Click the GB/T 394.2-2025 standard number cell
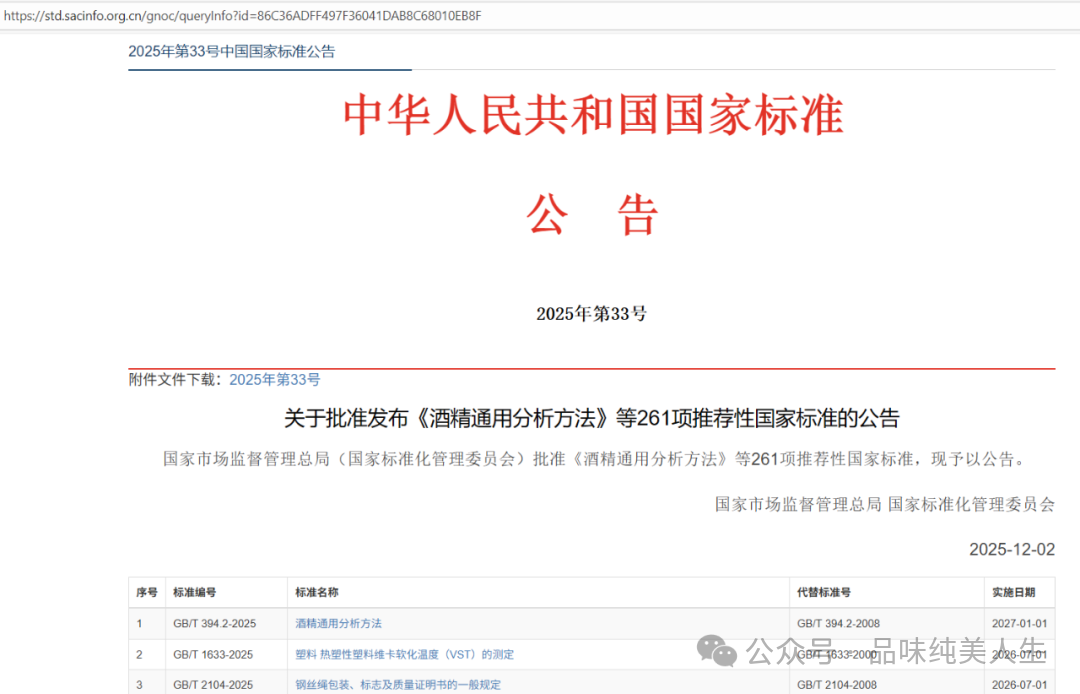 pos(214,624)
